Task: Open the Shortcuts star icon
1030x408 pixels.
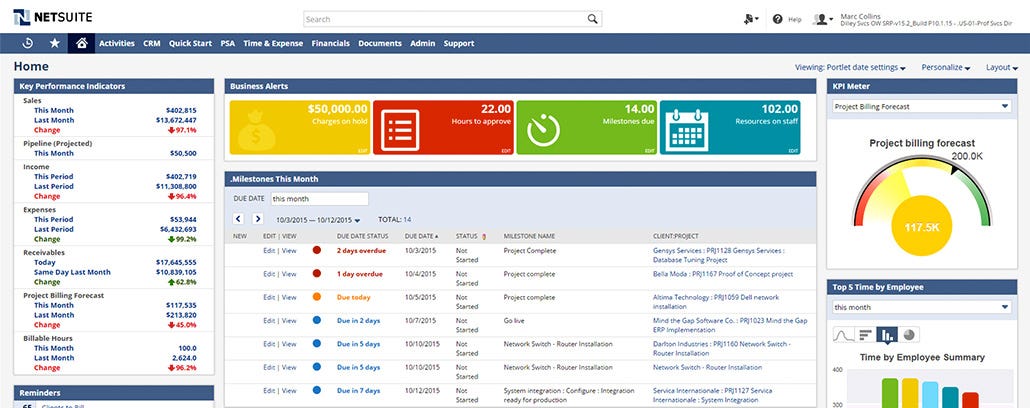Action: [55, 43]
